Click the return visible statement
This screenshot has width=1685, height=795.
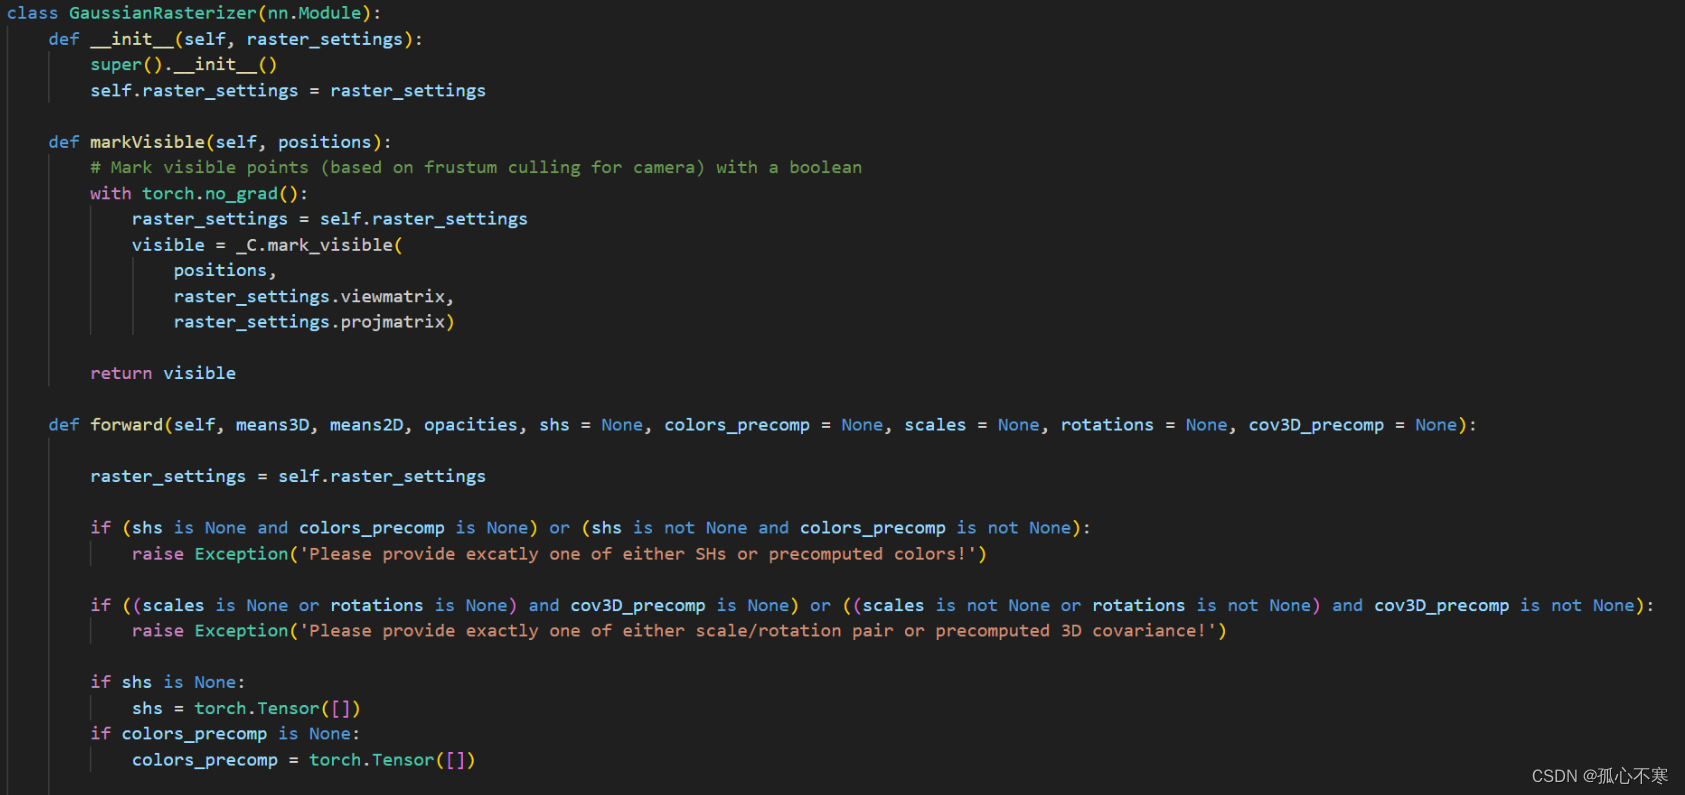163,373
